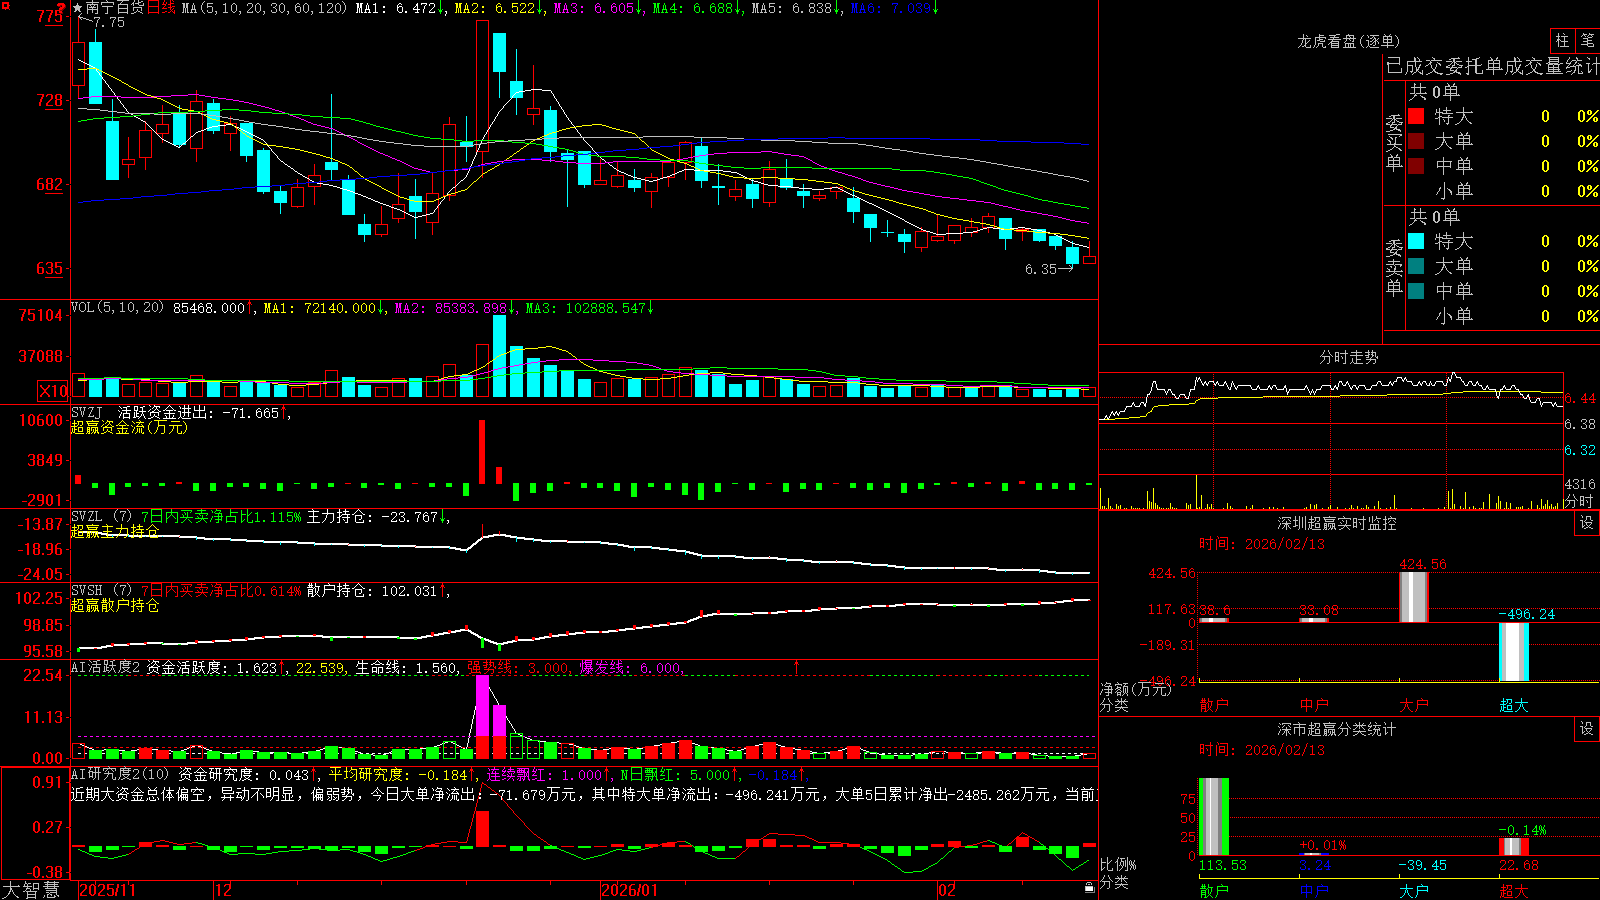
Task: Select the 日线 period label
Action: coord(161,8)
